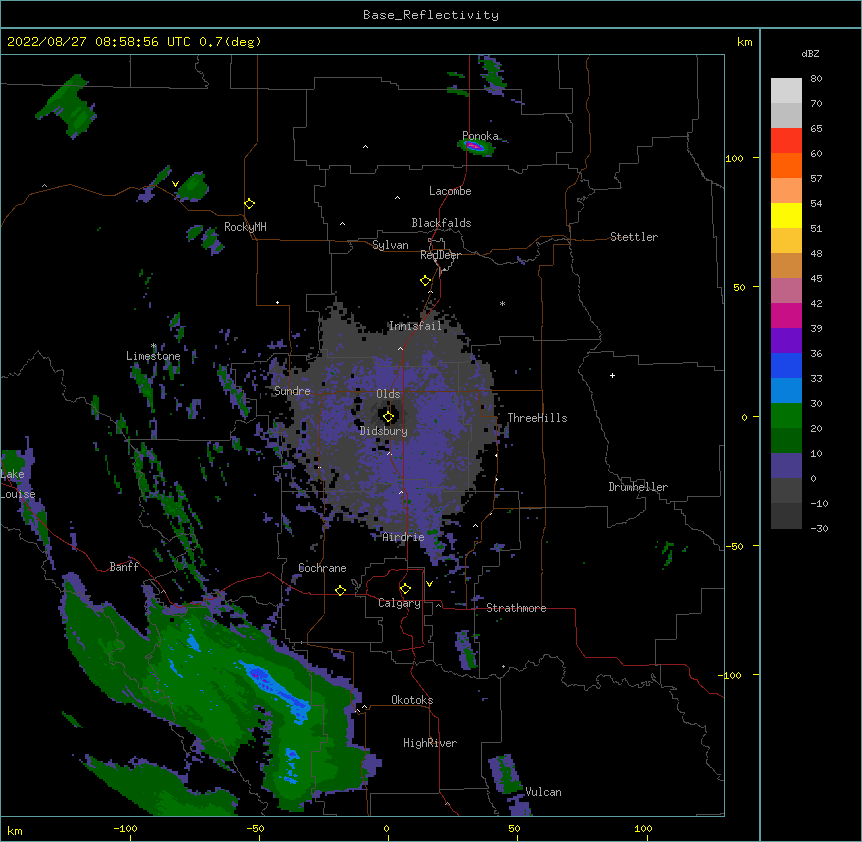Click the Banff town label
The width and height of the screenshot is (862, 842).
pos(124,567)
